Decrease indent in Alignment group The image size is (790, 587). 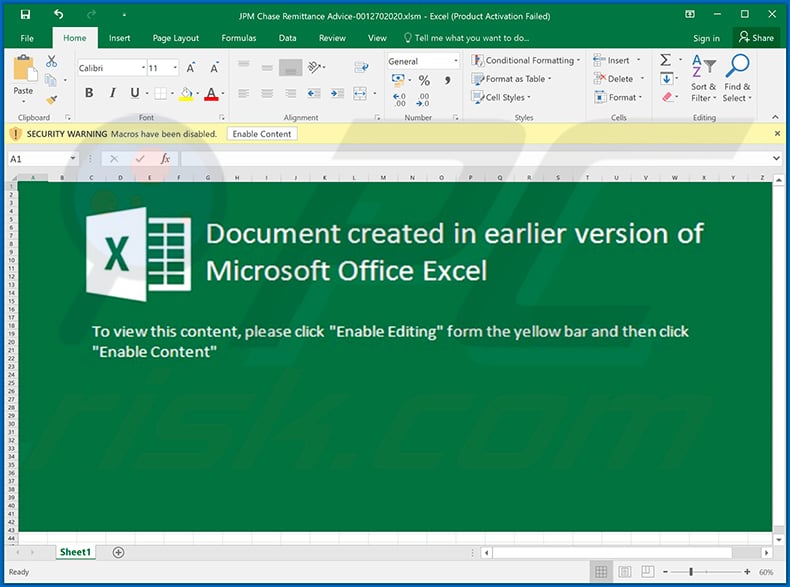[313, 93]
